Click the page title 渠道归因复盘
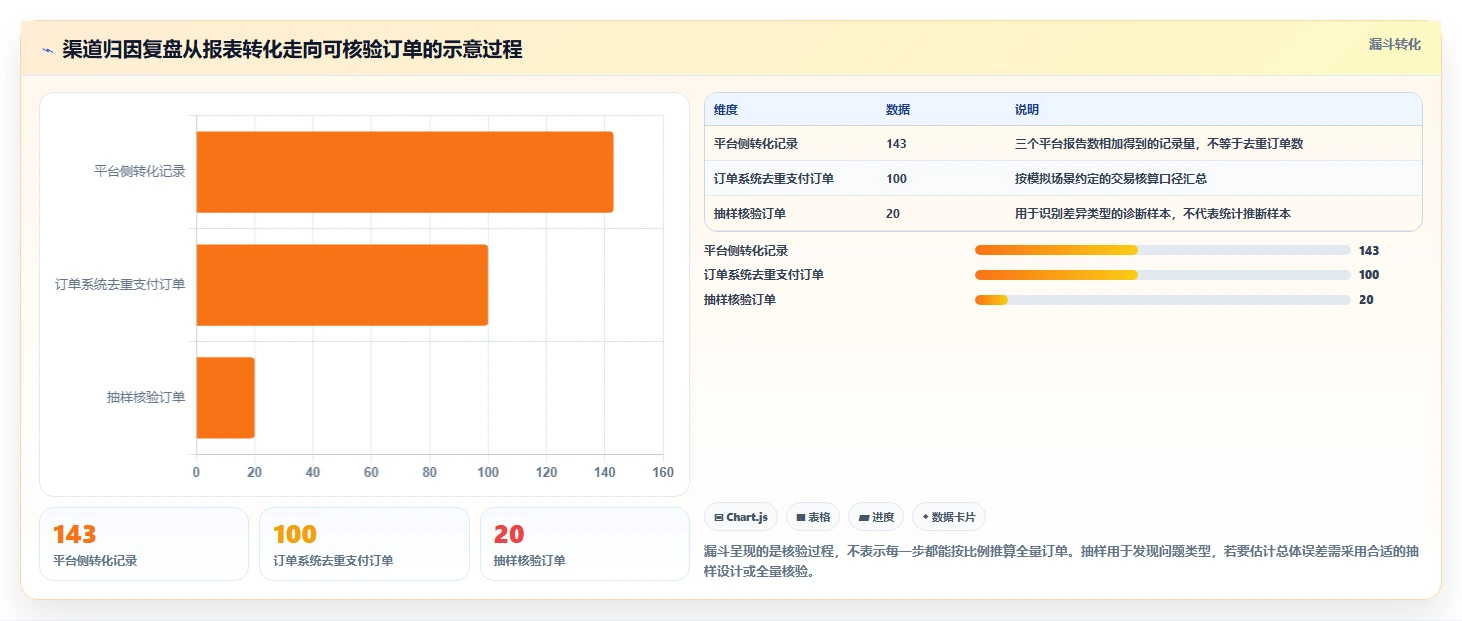1462x621 pixels. point(292,49)
